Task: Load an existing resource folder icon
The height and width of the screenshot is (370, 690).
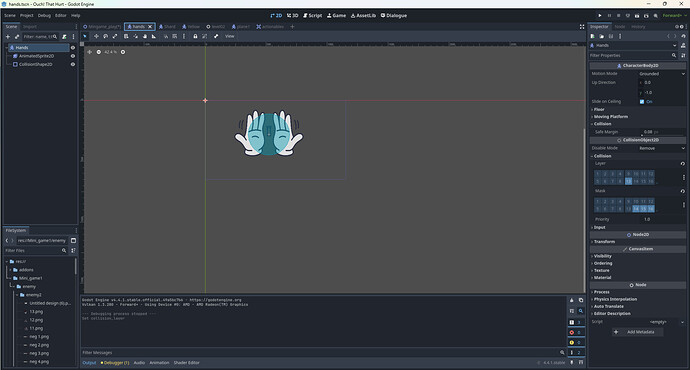Action: pyautogui.click(x=602, y=36)
